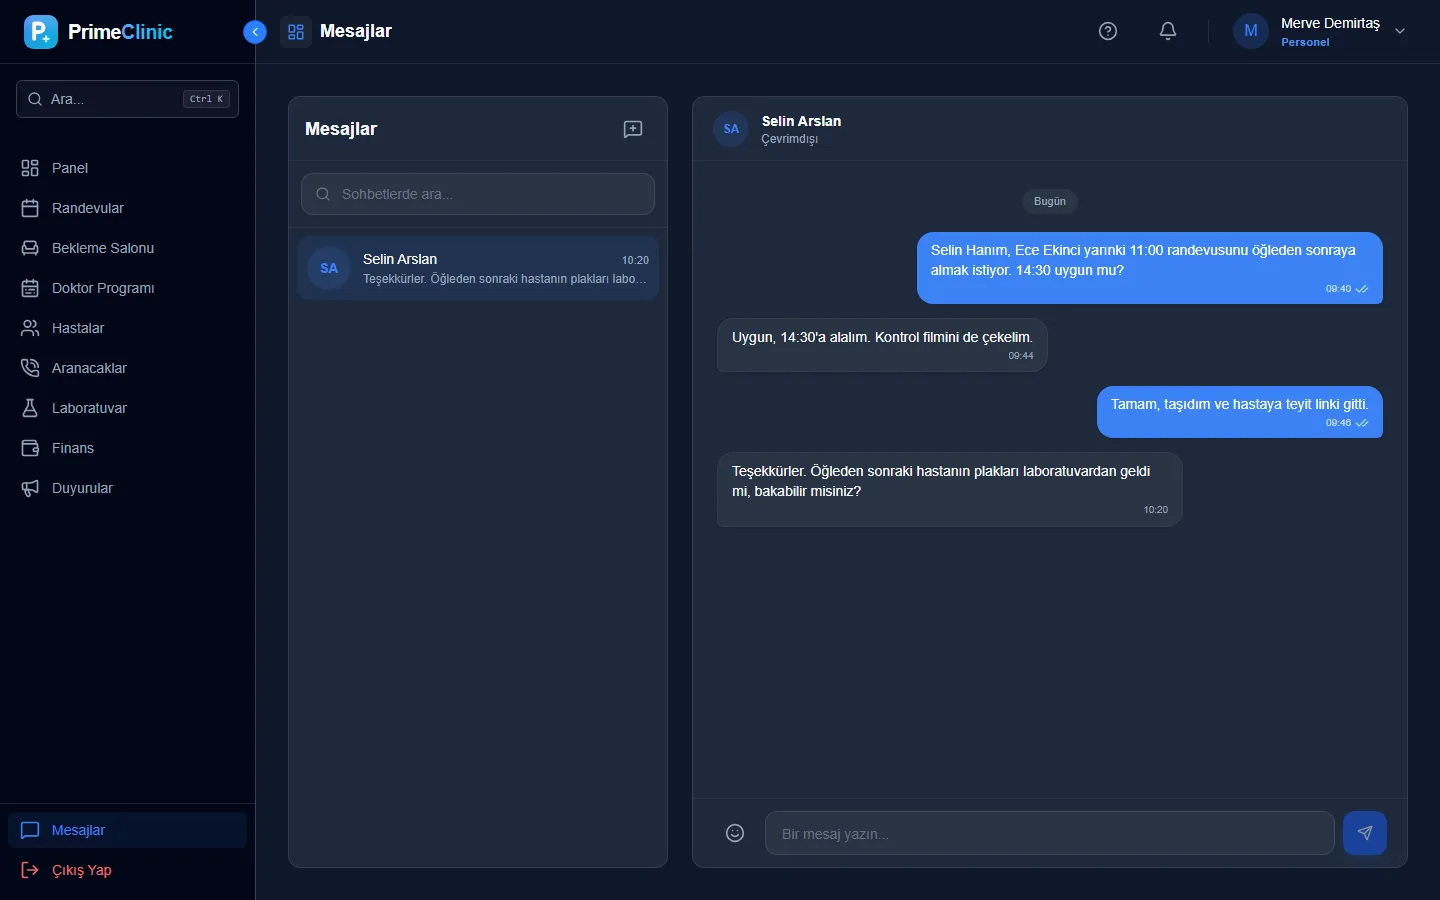
Task: Open Duyurular from the sidebar
Action: click(127, 488)
